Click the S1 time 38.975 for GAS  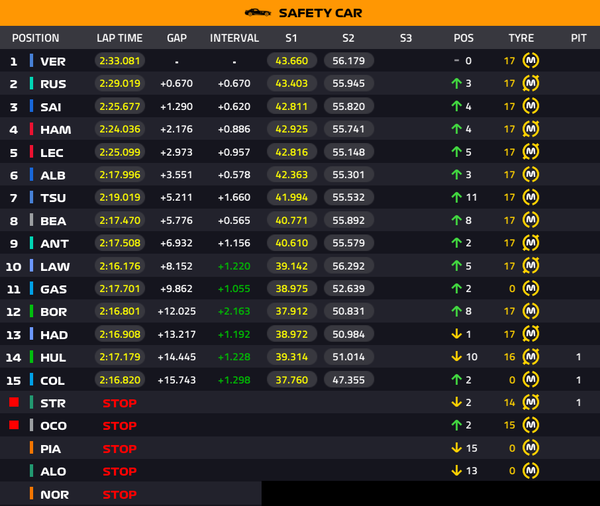(292, 288)
